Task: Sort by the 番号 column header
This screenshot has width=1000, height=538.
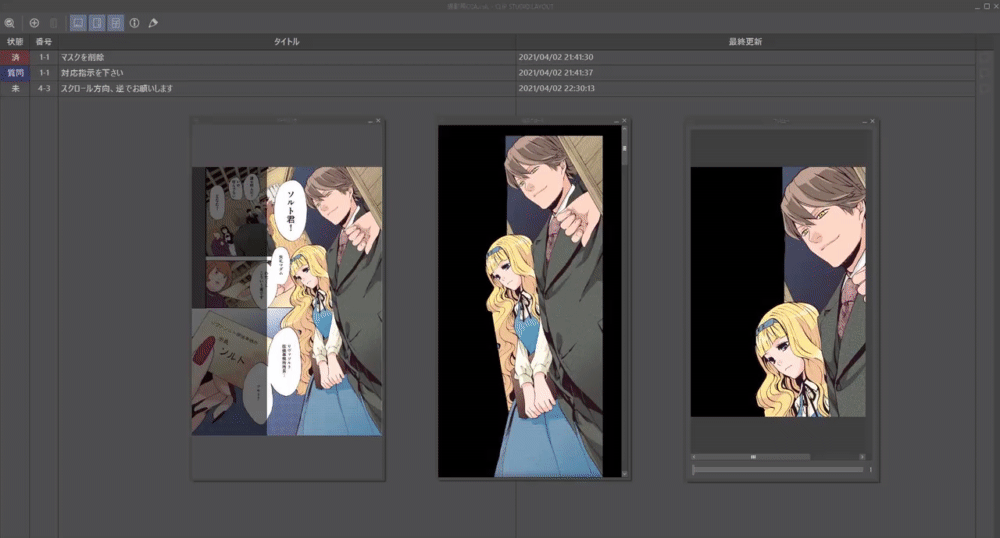Action: 44,41
